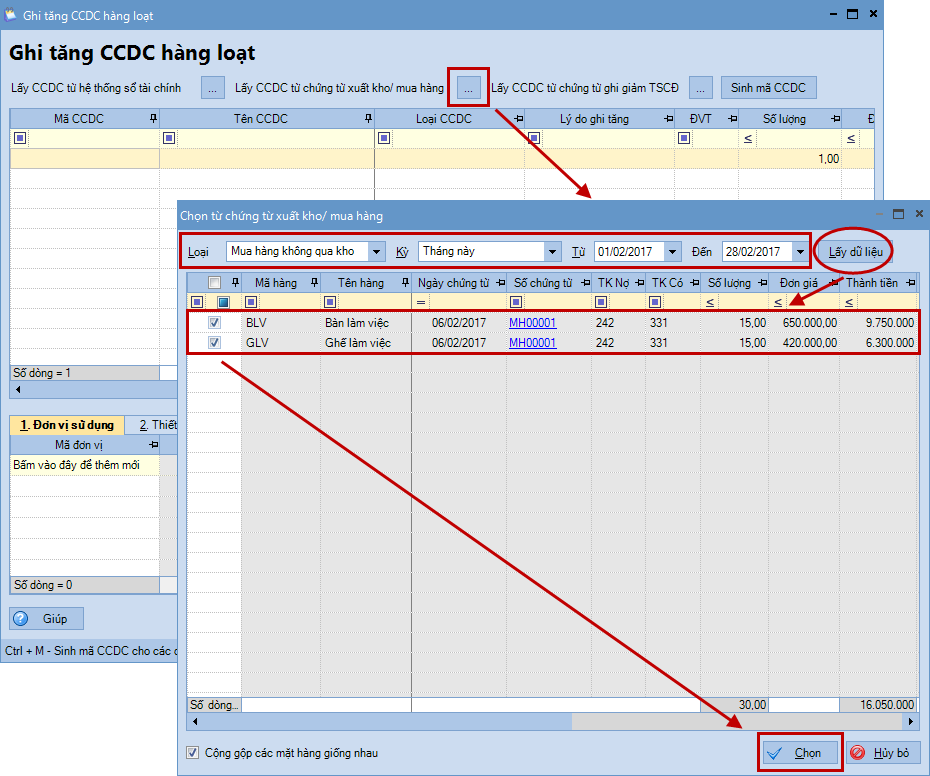The width and height of the screenshot is (930, 776).
Task: Pin the Mã hàng column
Action: point(314,282)
